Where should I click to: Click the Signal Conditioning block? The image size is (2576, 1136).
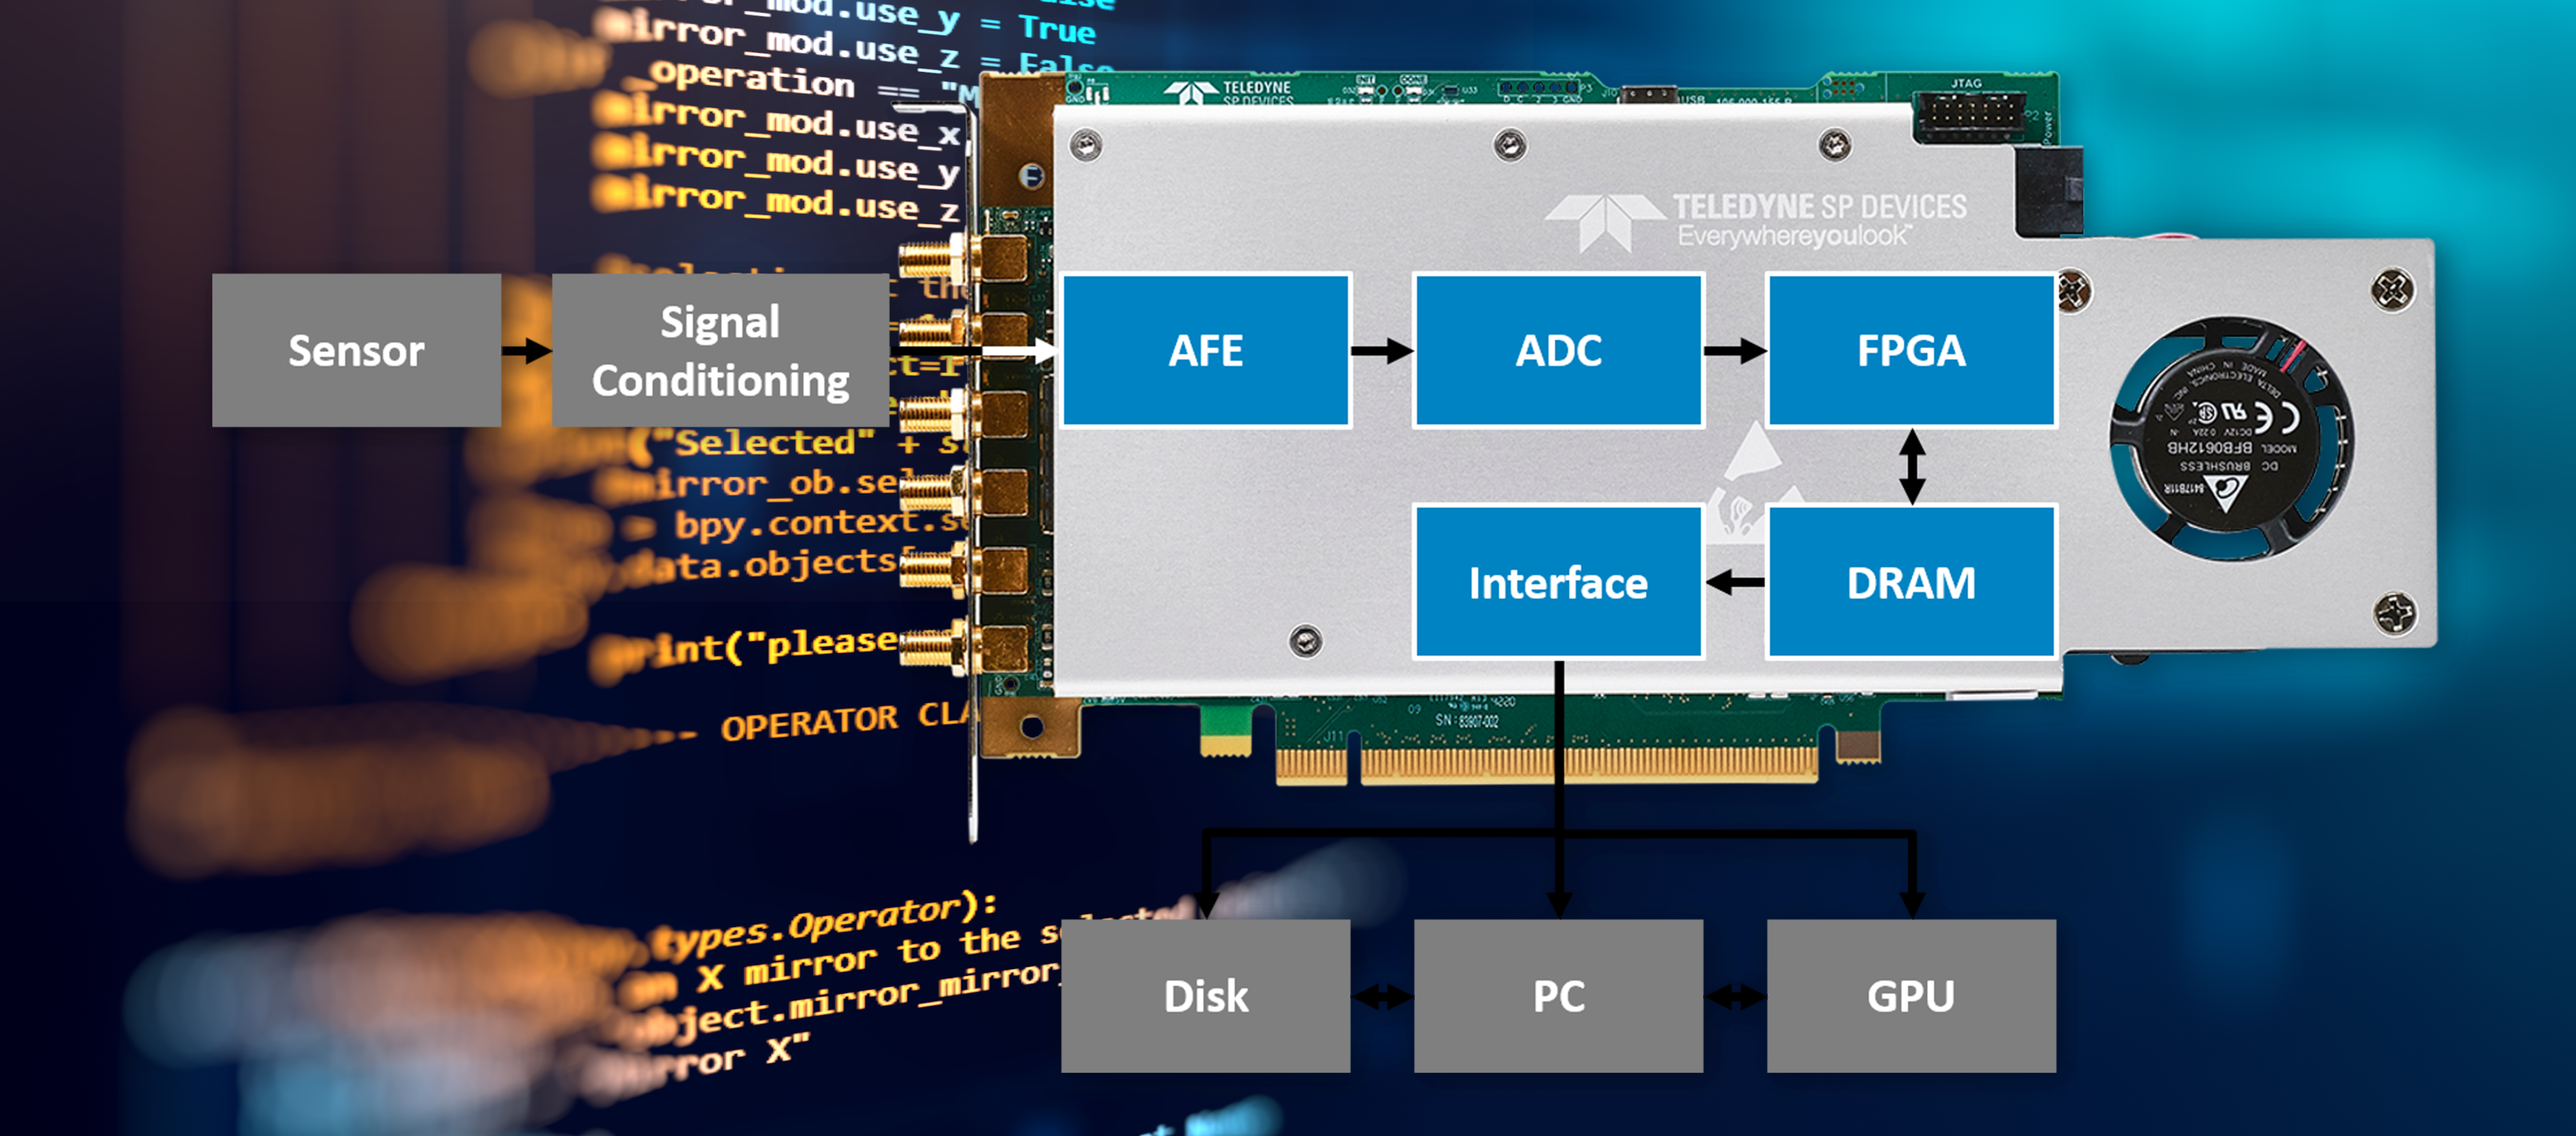pos(720,351)
